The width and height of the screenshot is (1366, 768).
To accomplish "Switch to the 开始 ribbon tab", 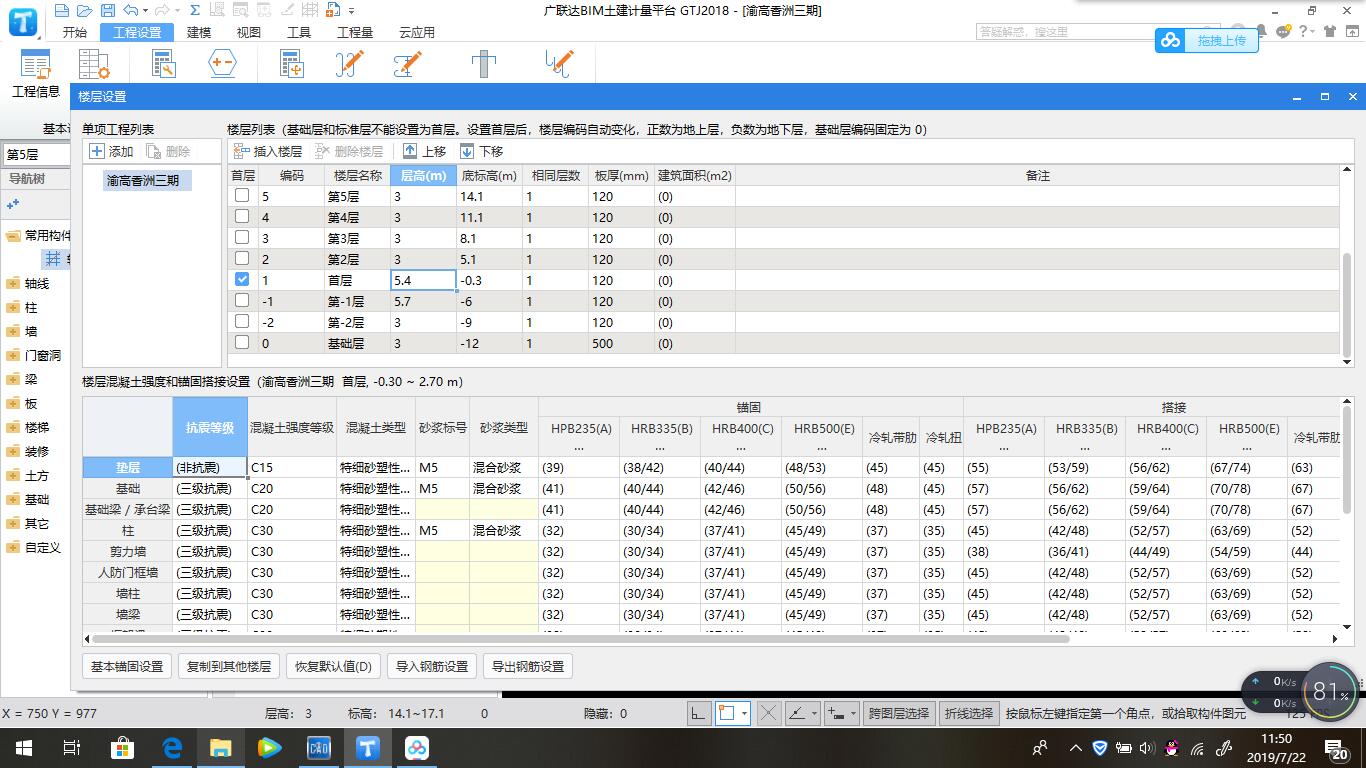I will 75,32.
